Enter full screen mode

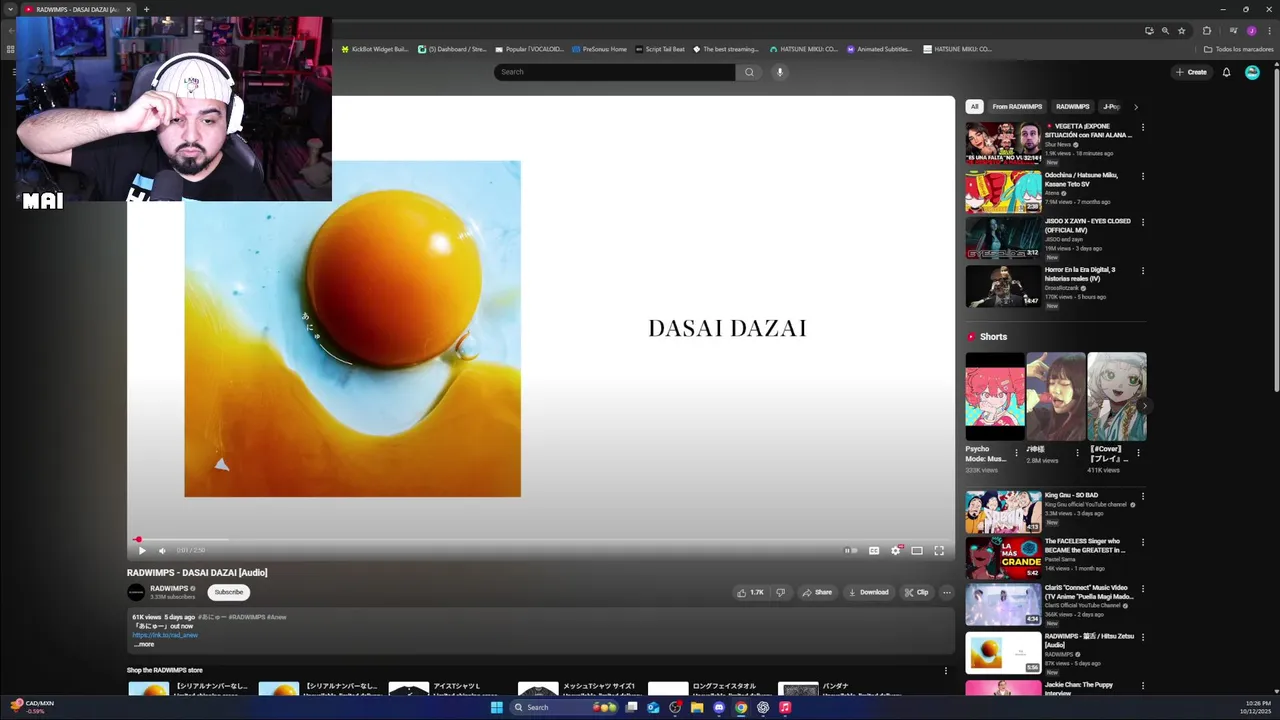pyautogui.click(x=939, y=550)
